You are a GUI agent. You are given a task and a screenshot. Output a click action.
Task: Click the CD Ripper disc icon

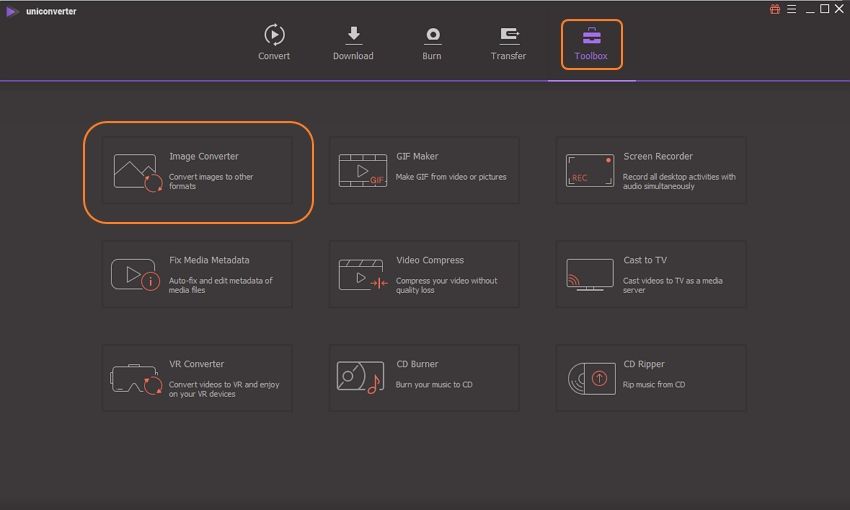(590, 378)
